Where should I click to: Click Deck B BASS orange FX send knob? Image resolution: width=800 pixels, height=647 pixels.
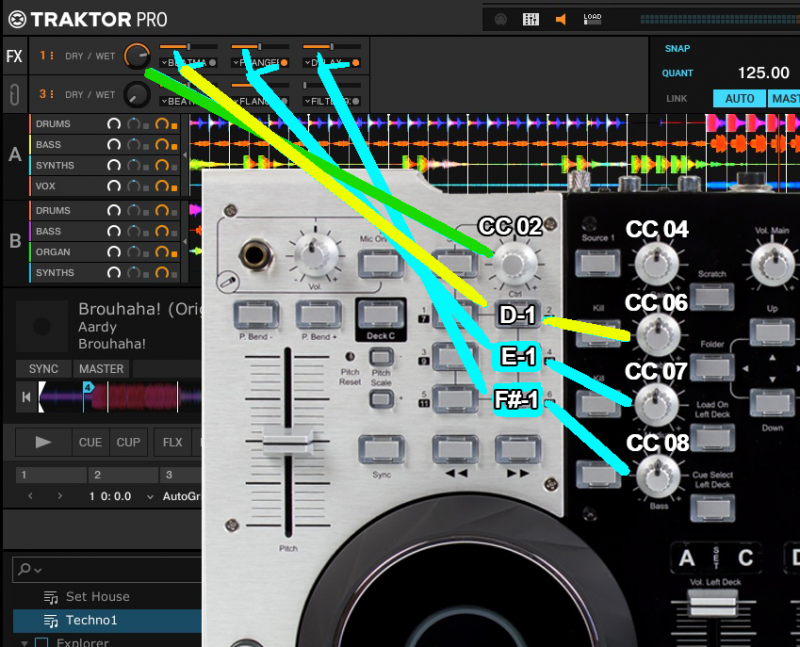point(162,232)
